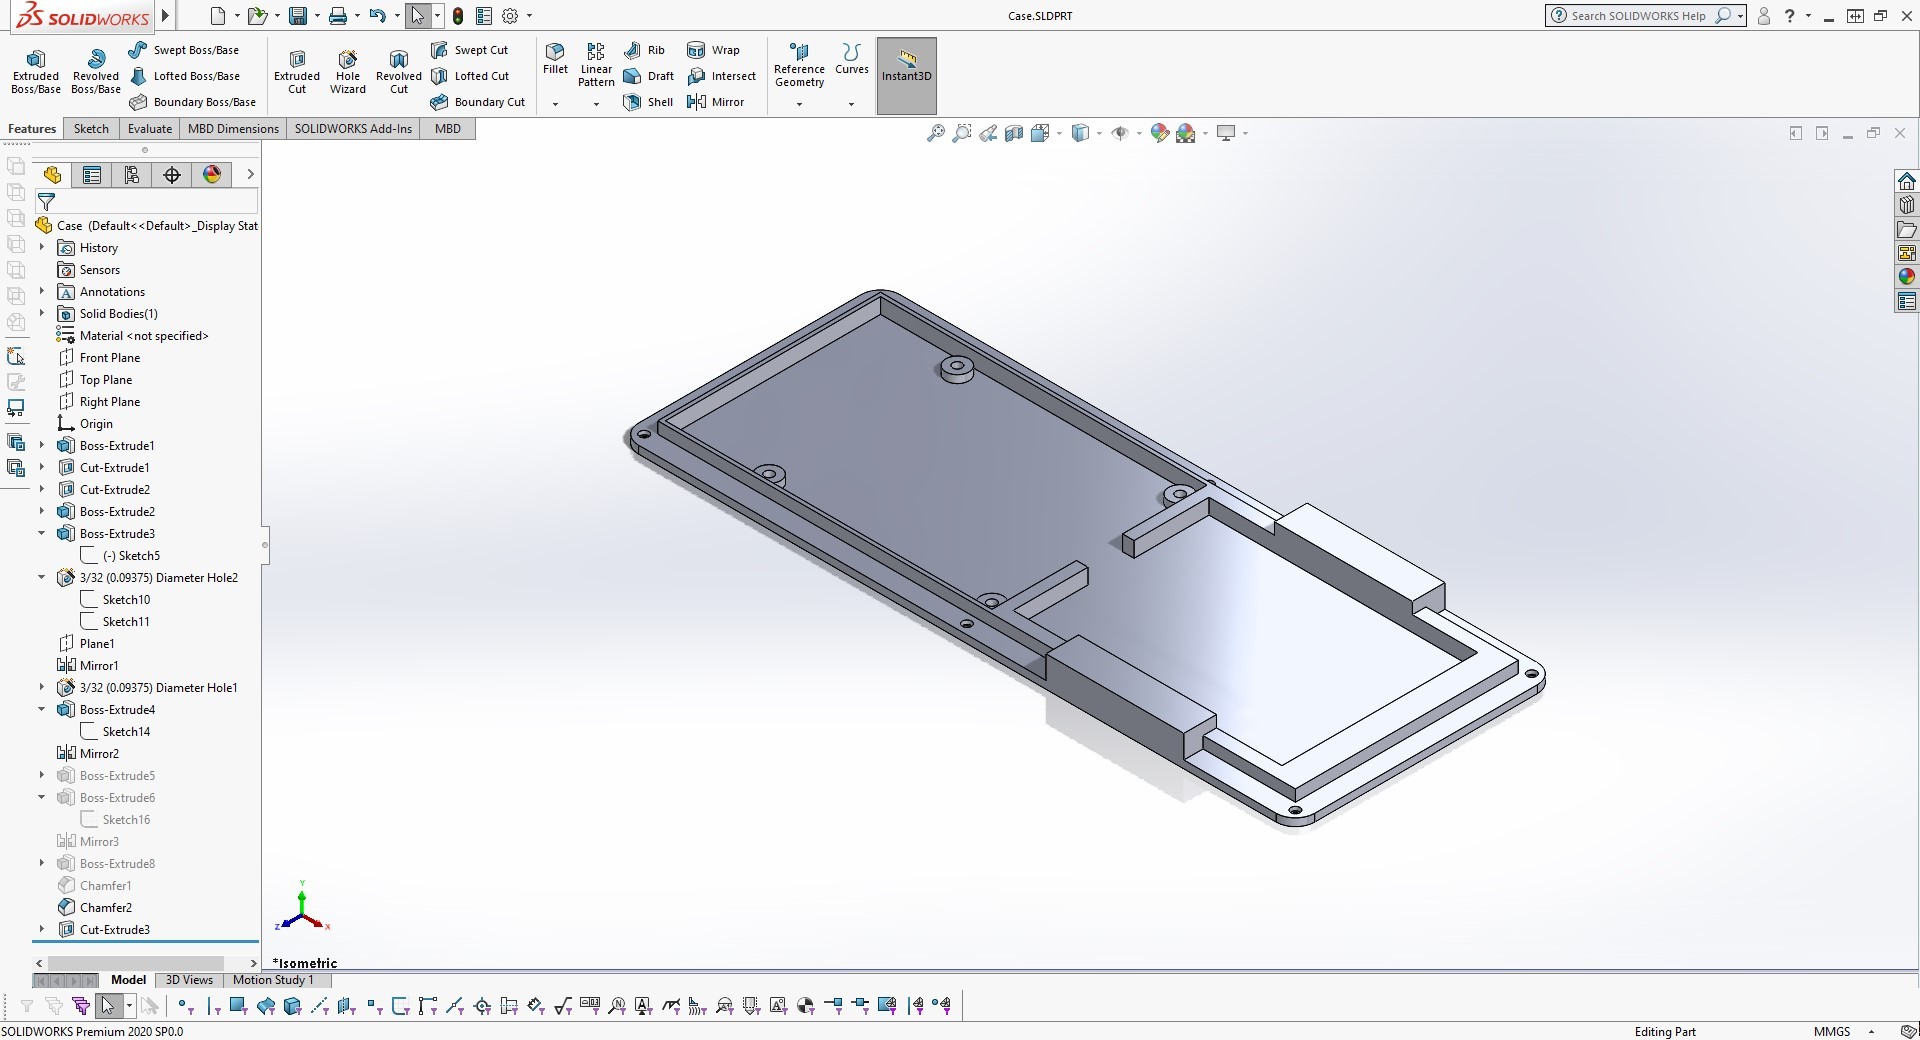Image resolution: width=1920 pixels, height=1040 pixels.
Task: Open the MBD Dimensions tab
Action: (233, 129)
